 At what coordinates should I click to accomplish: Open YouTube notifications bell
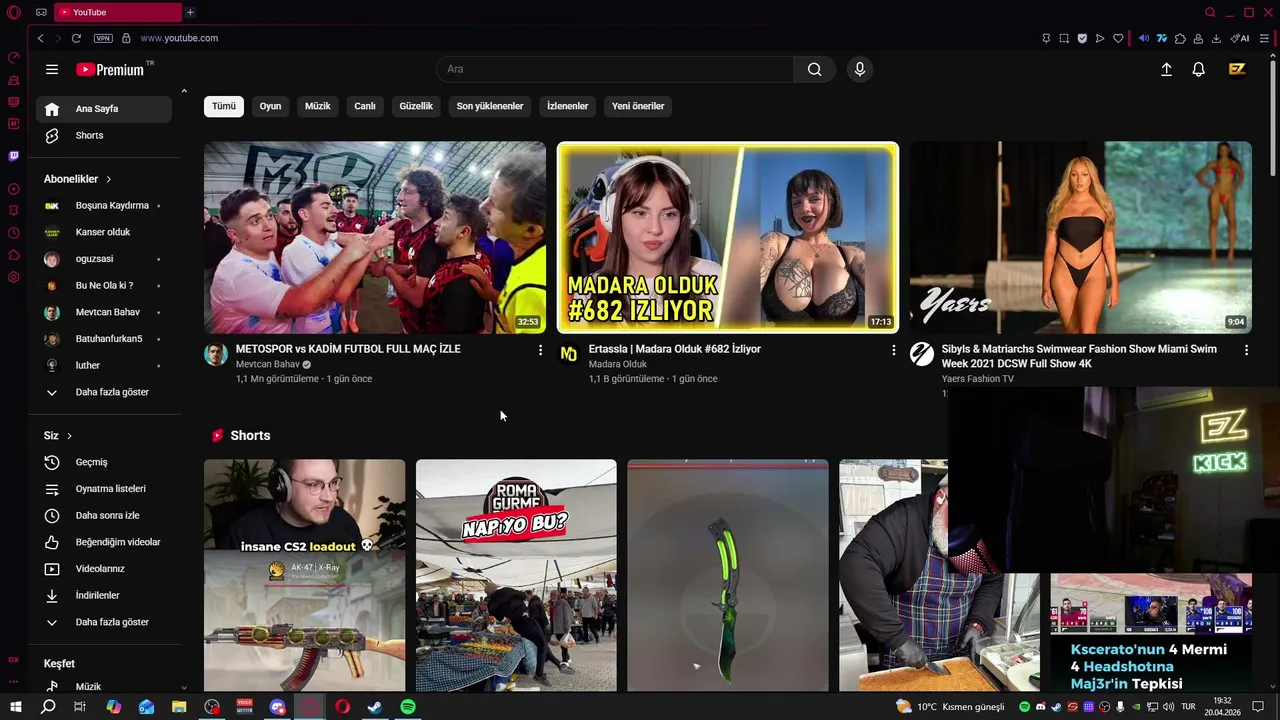(x=1198, y=69)
